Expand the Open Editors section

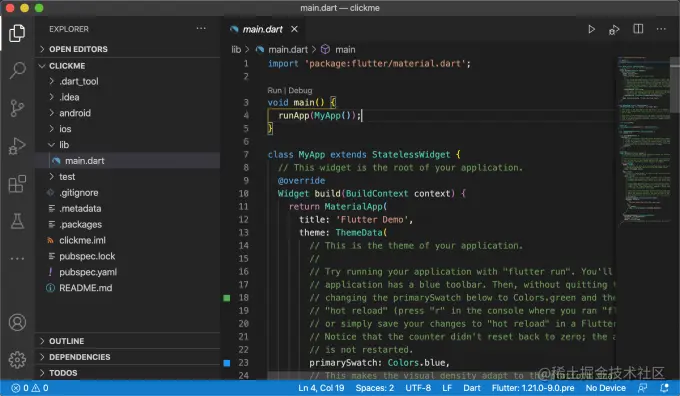pyautogui.click(x=128, y=49)
